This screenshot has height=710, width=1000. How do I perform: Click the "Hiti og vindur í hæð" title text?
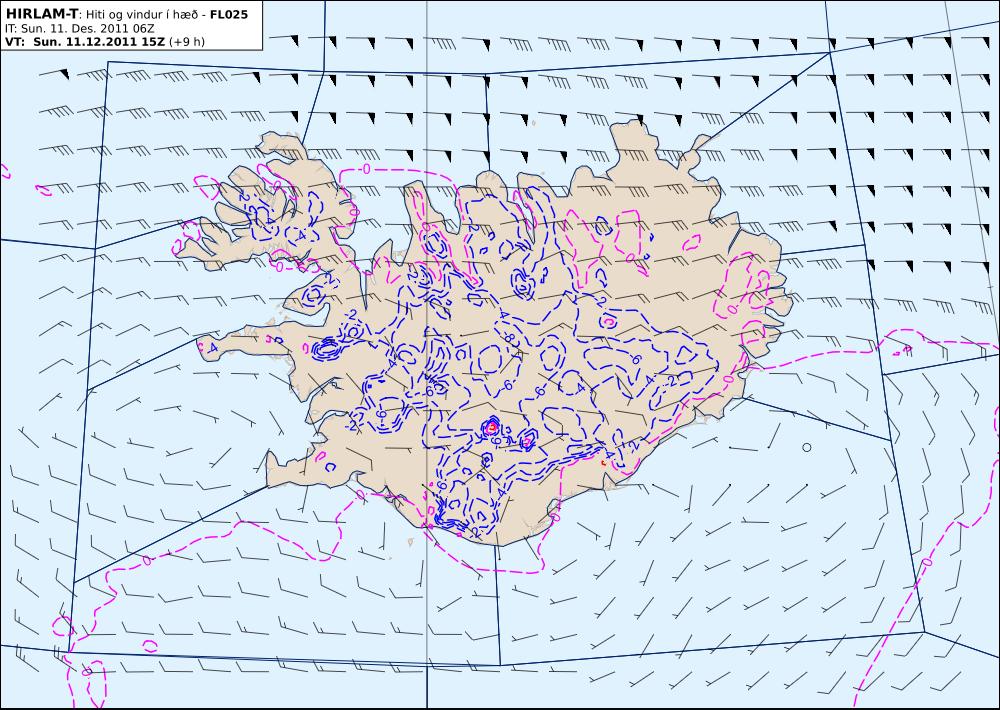coord(140,15)
